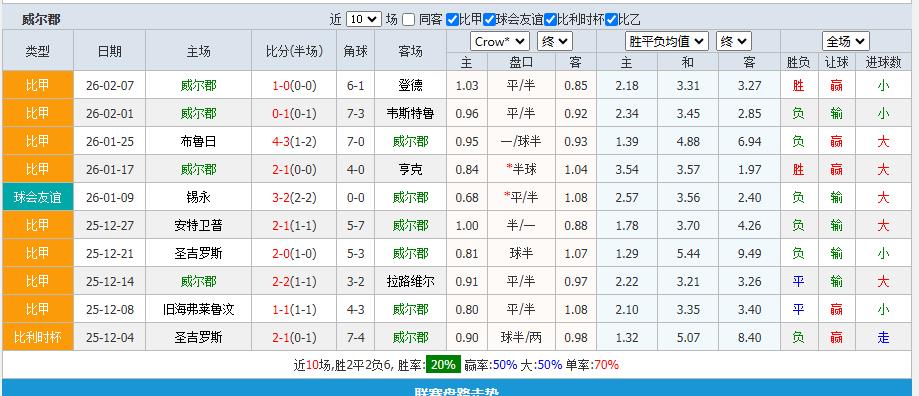Click the score 3-2(2-2)
The height and width of the screenshot is (396, 919).
(x=294, y=198)
